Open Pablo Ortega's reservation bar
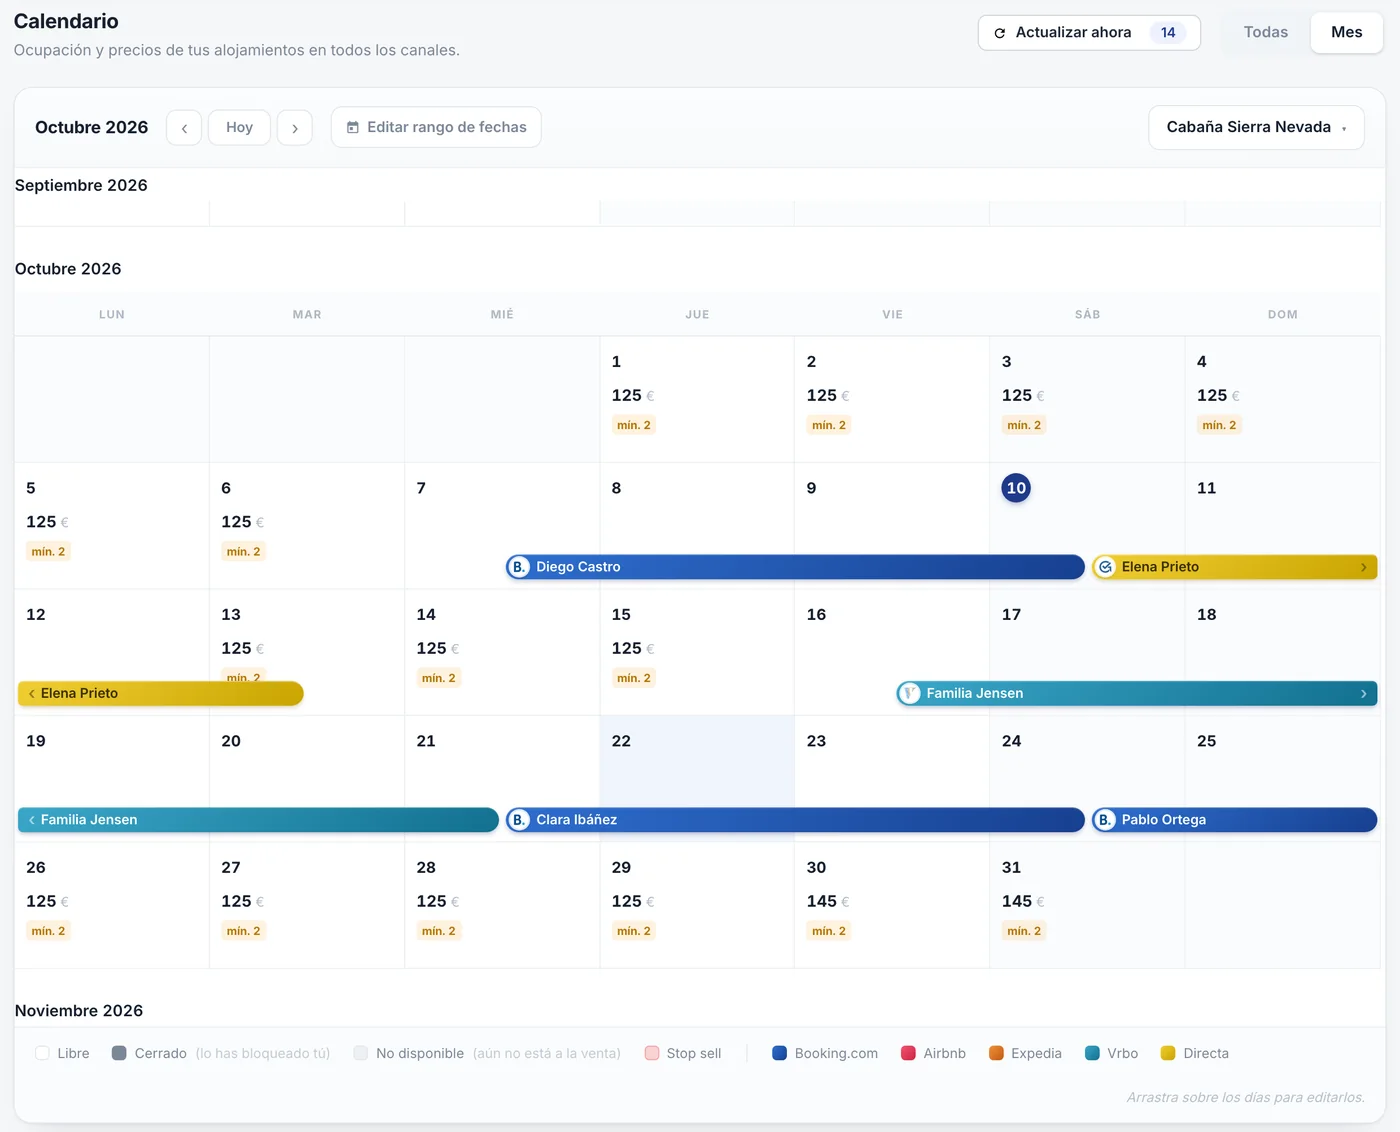The width and height of the screenshot is (1400, 1132). [1234, 820]
